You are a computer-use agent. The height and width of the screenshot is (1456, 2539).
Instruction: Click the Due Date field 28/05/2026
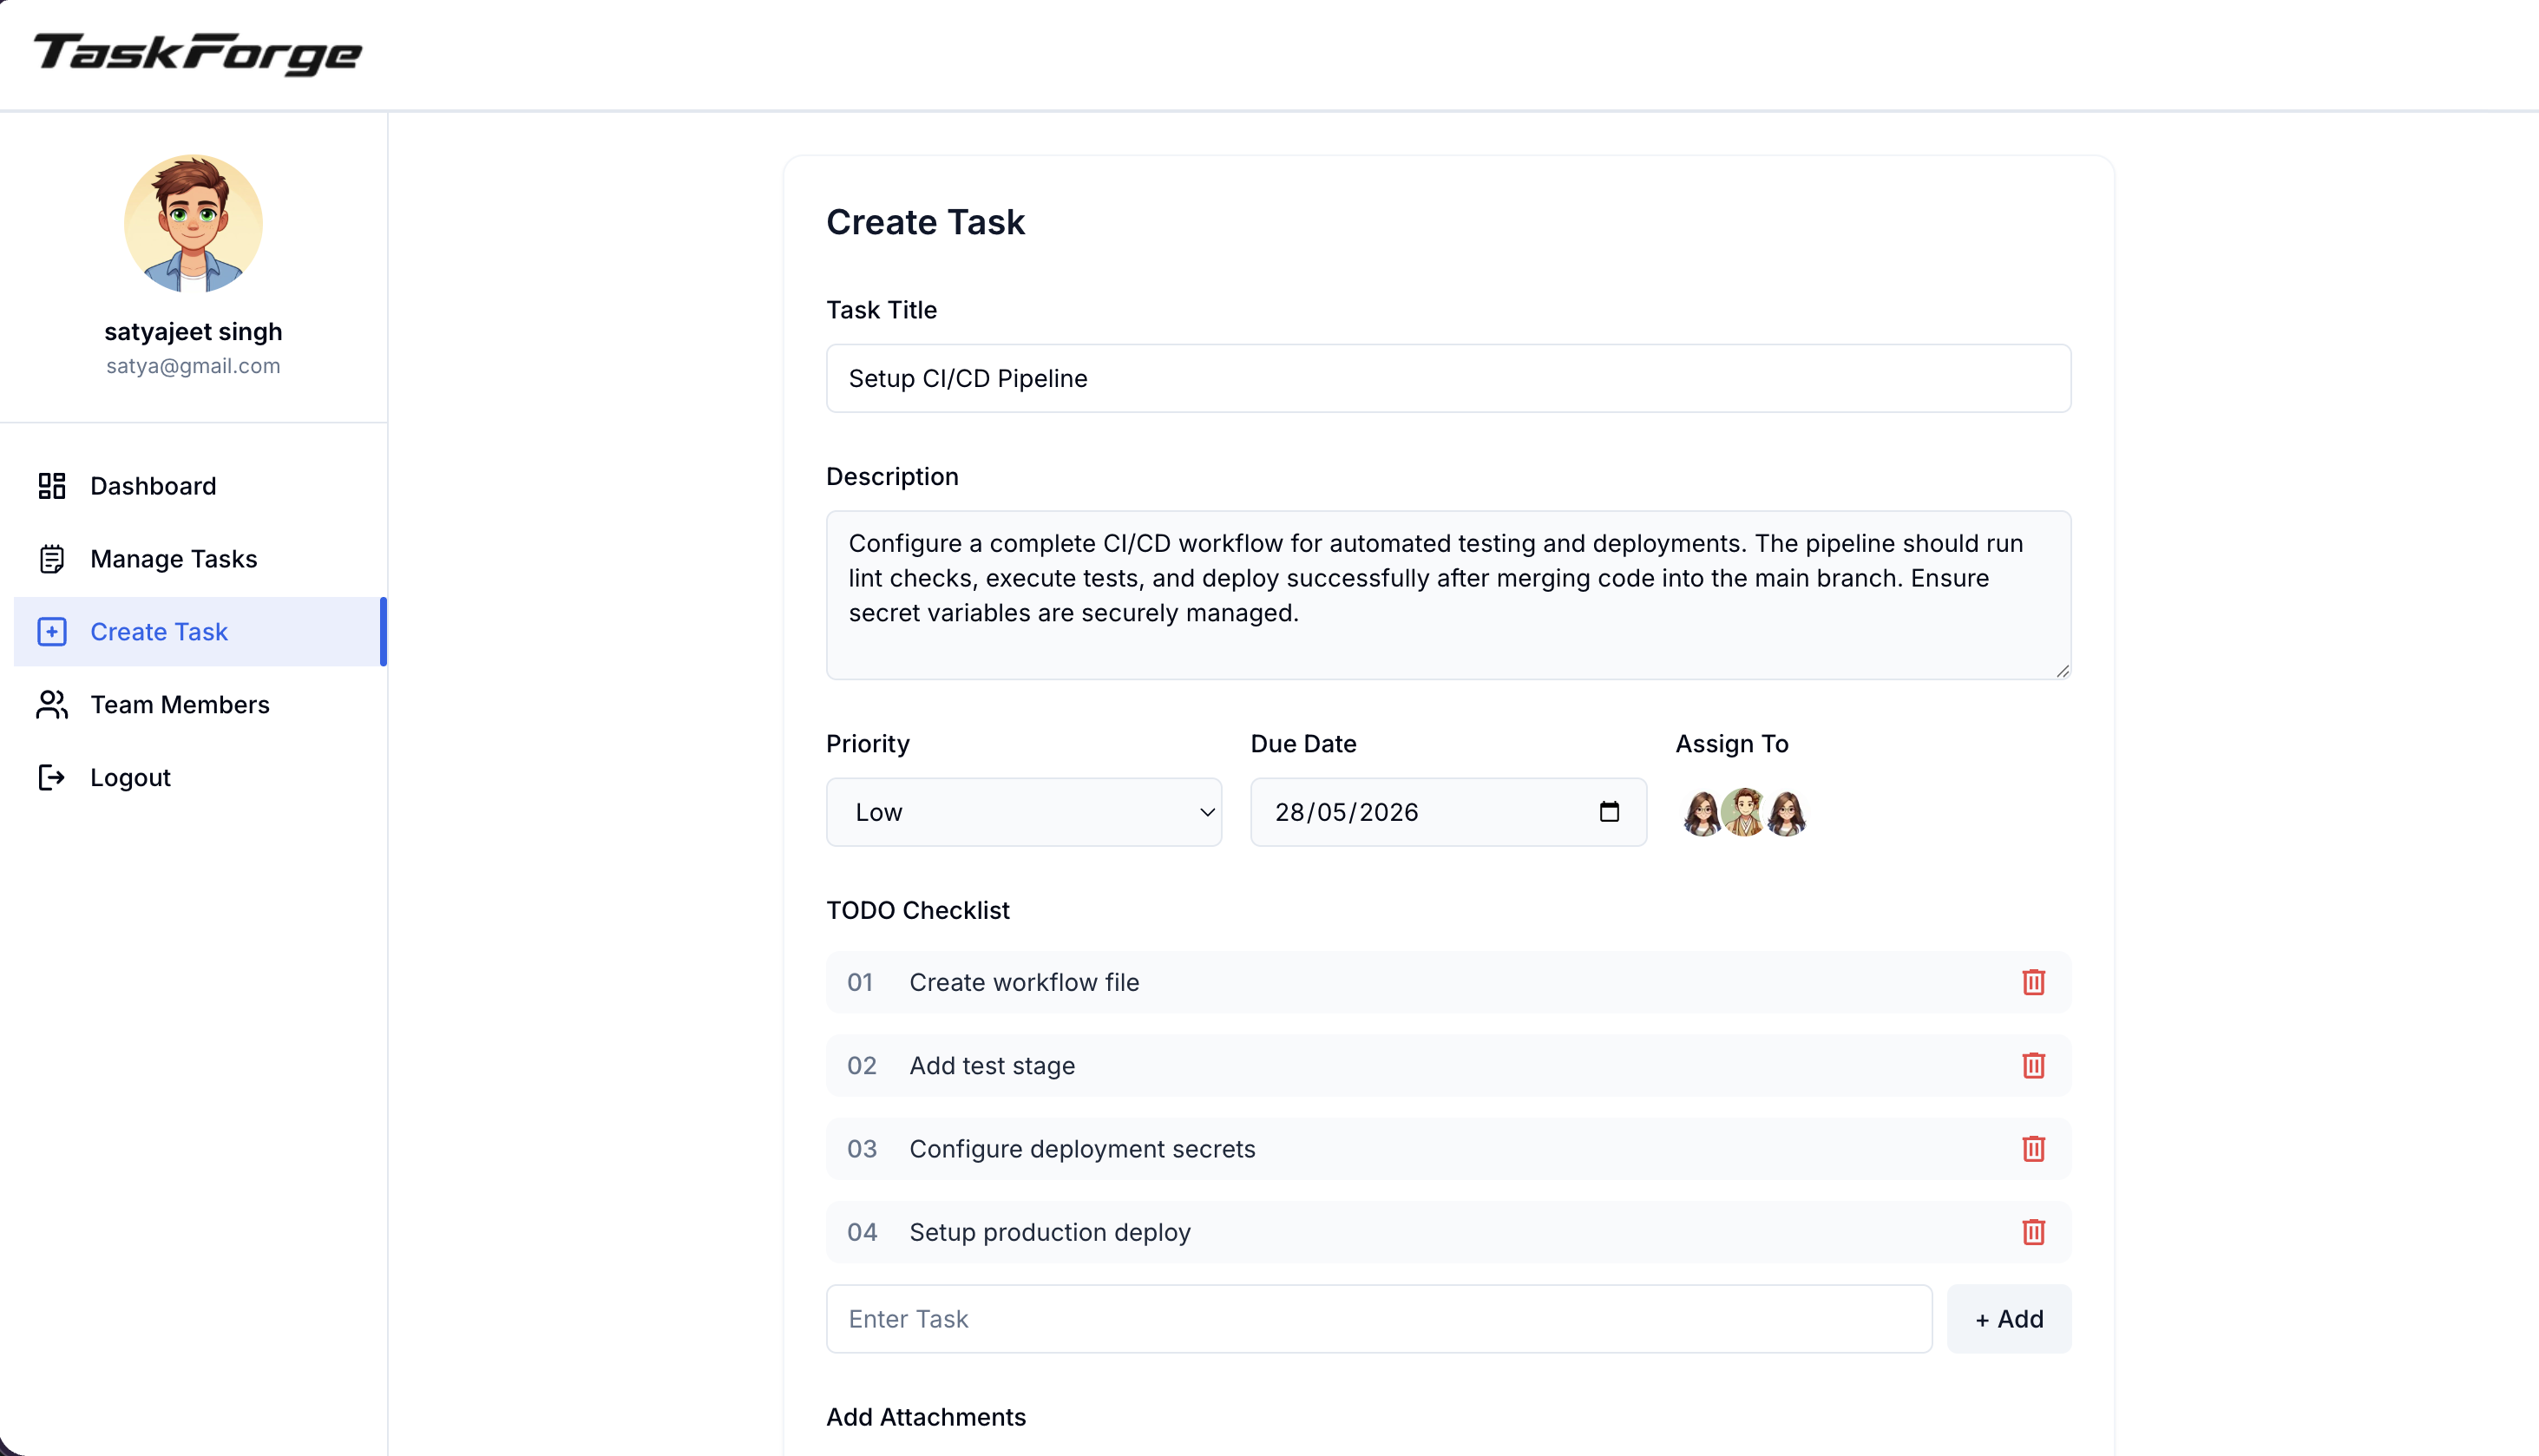tap(1448, 812)
